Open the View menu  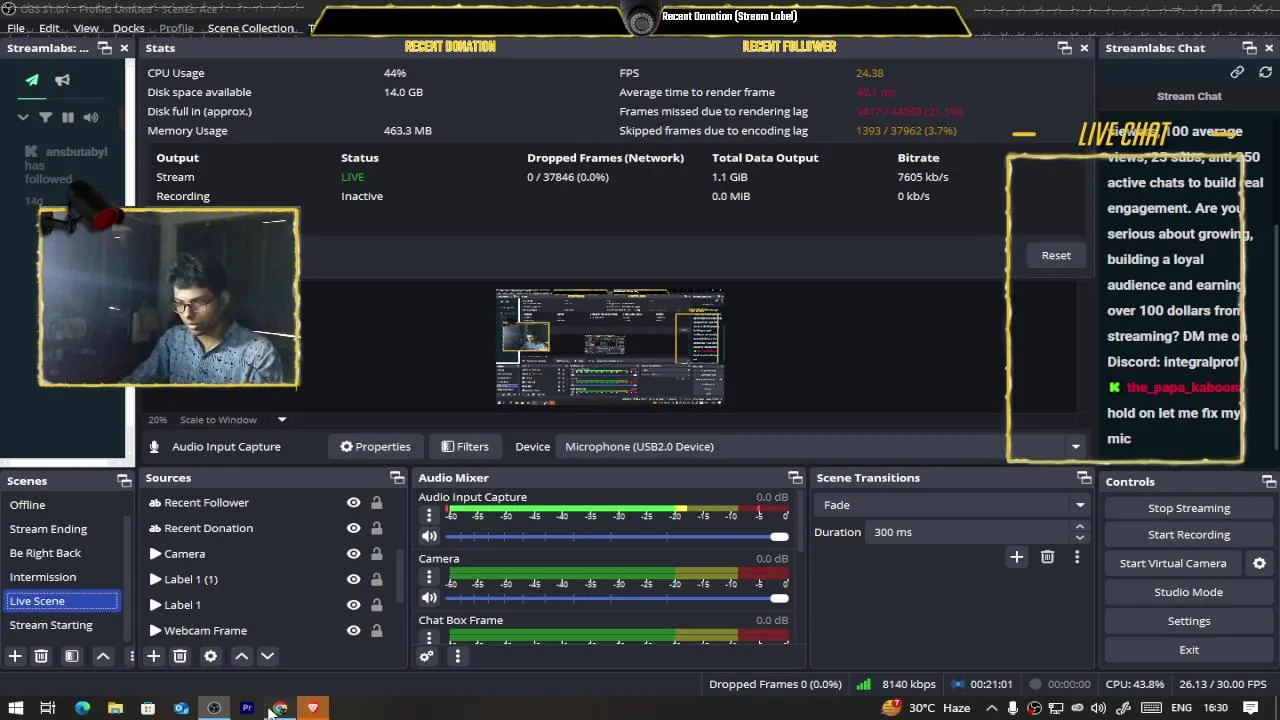[x=86, y=28]
